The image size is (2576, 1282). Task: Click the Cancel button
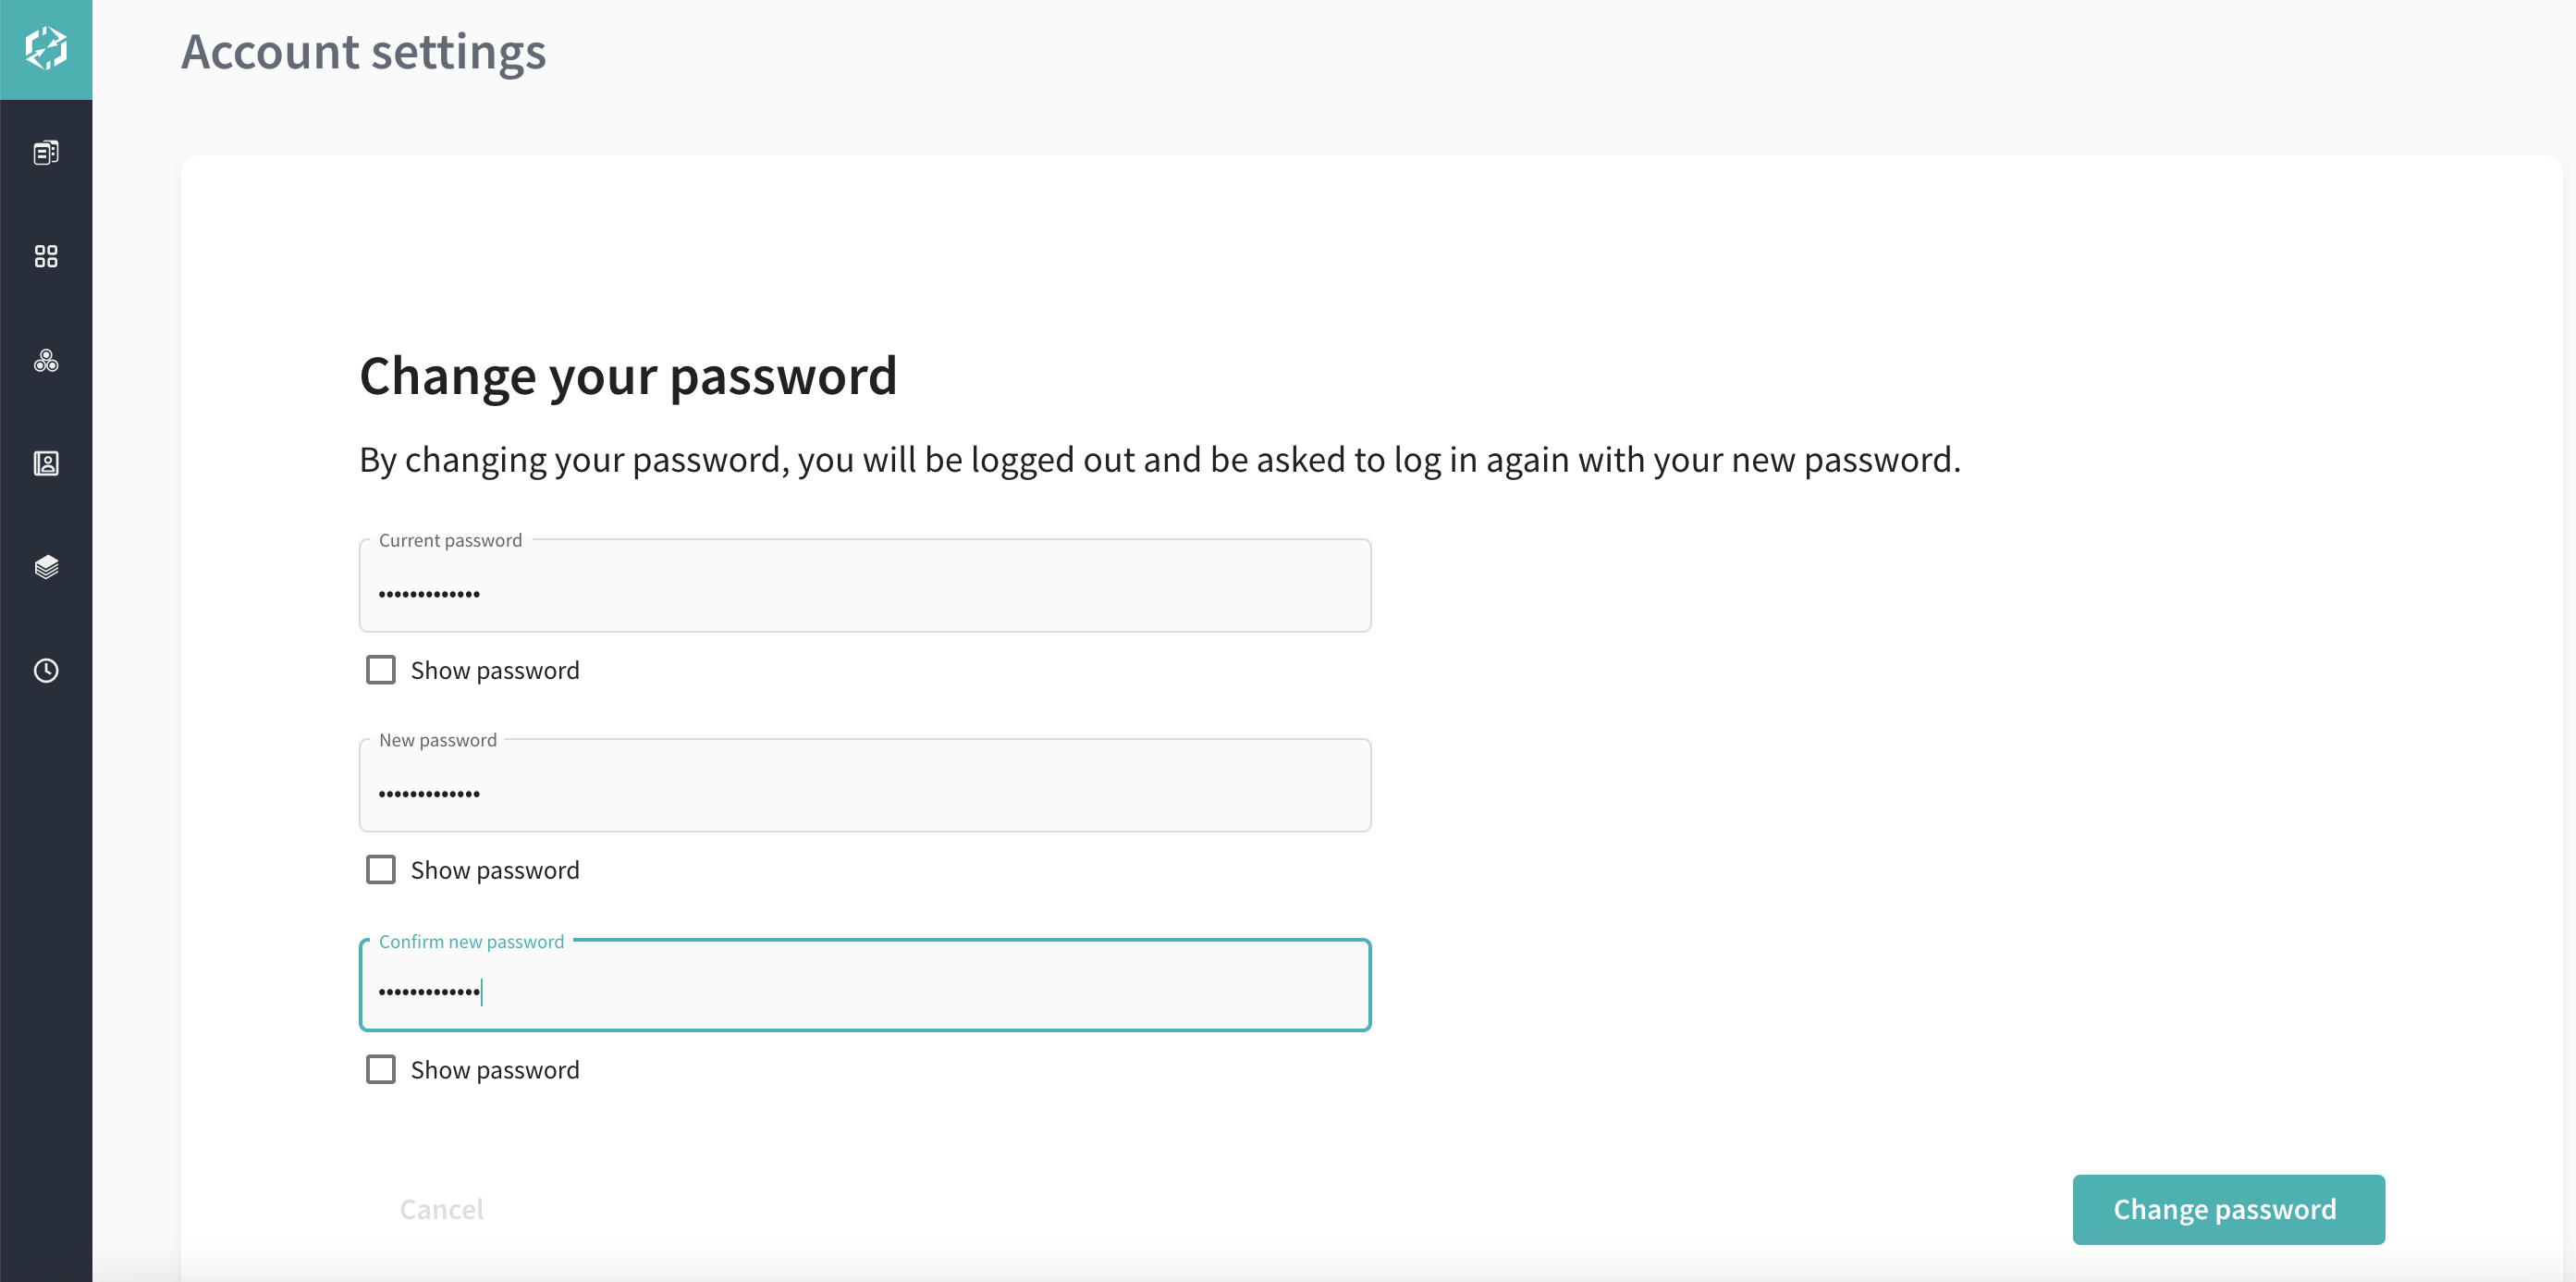point(441,1208)
